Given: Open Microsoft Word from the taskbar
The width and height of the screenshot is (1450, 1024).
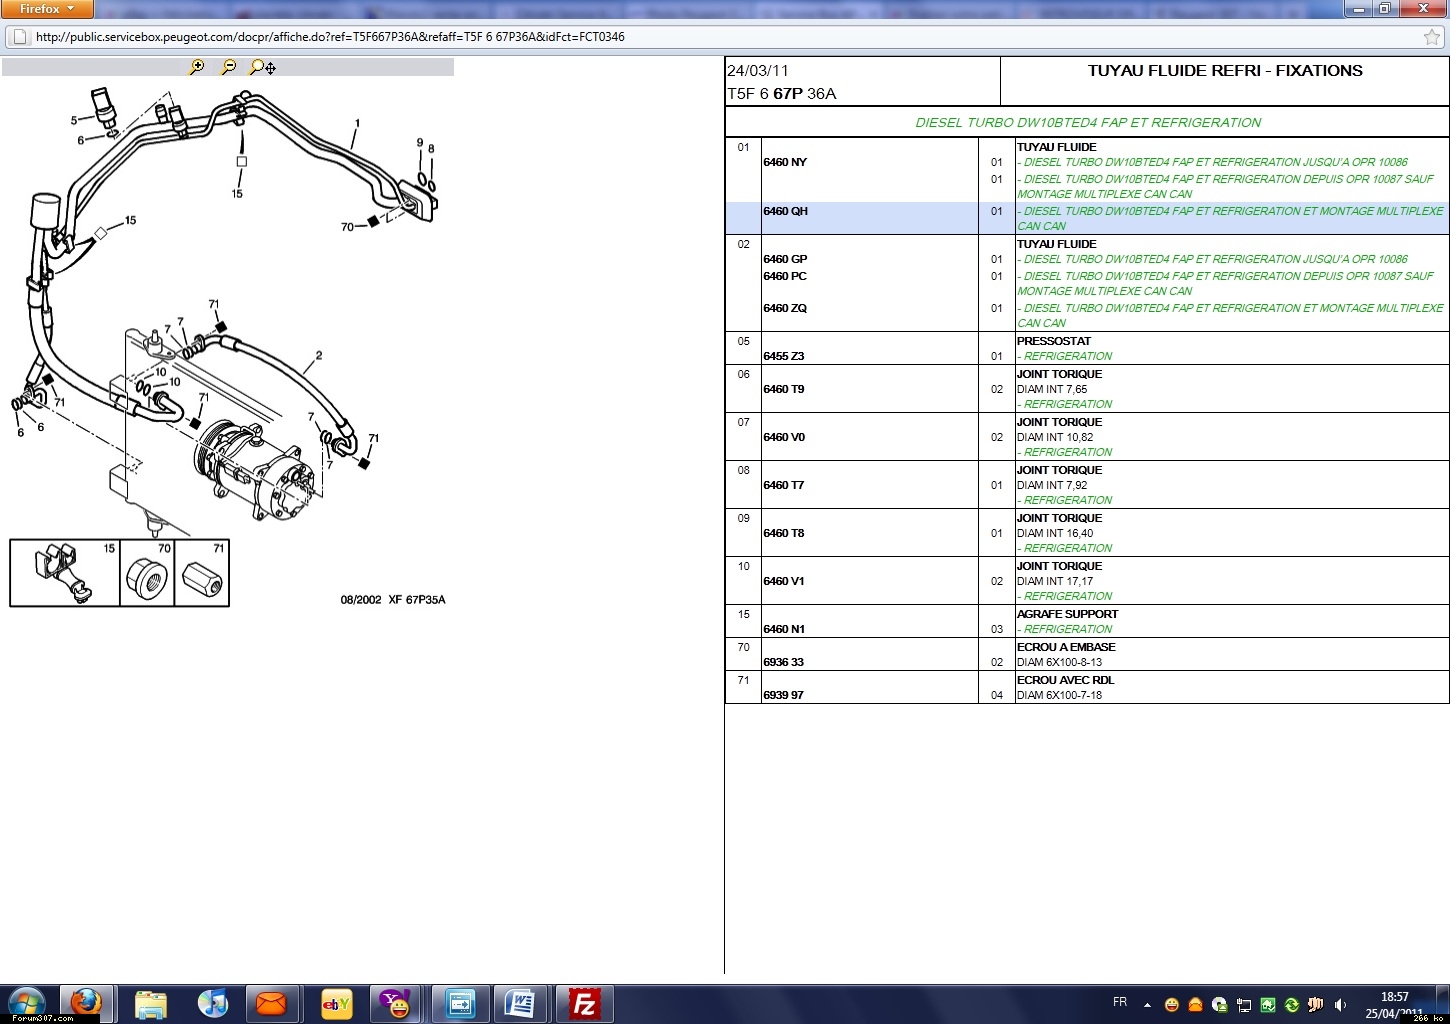Looking at the screenshot, I should (x=520, y=1003).
